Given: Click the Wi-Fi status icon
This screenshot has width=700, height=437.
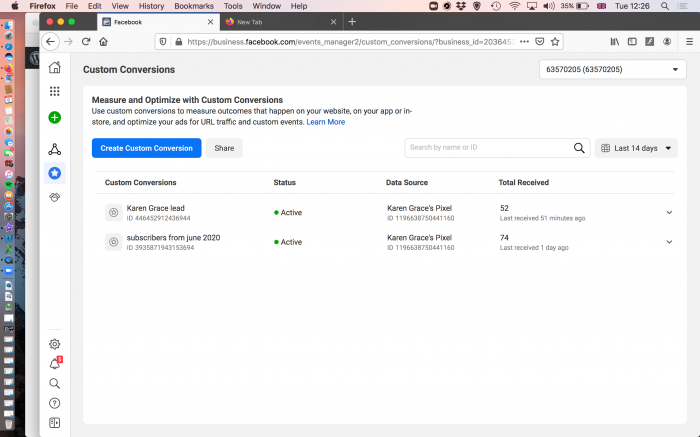Looking at the screenshot, I should click(514, 6).
